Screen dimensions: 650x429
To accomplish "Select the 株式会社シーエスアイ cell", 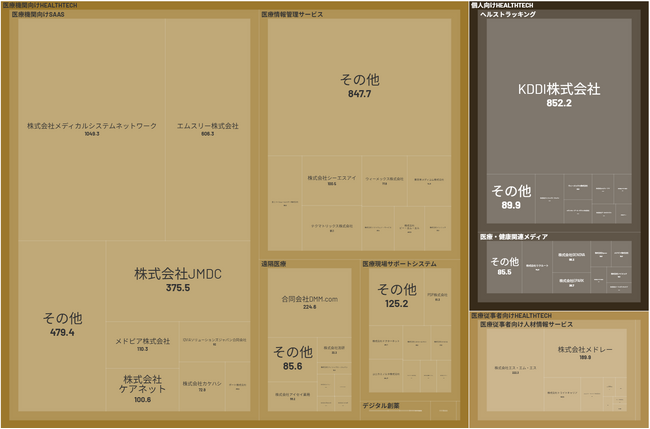I will coord(332,180).
